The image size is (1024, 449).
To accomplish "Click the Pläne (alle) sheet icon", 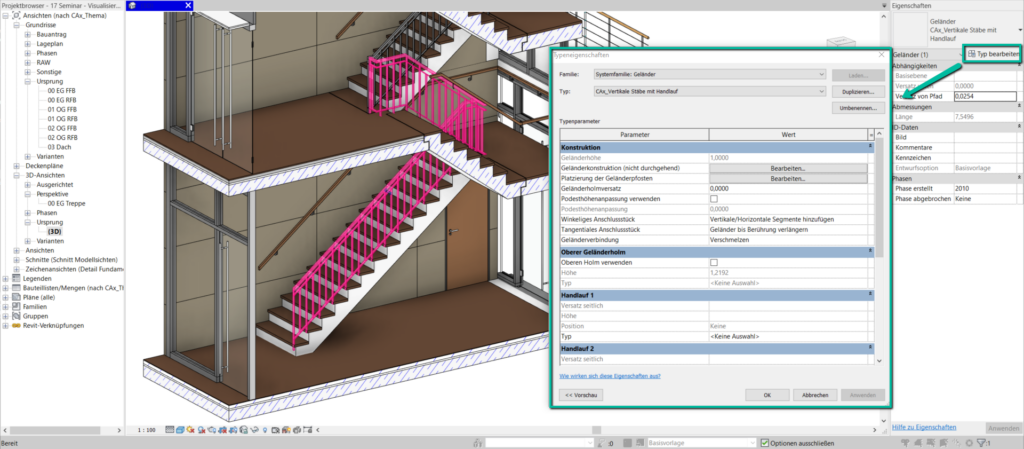I will pyautogui.click(x=17, y=297).
